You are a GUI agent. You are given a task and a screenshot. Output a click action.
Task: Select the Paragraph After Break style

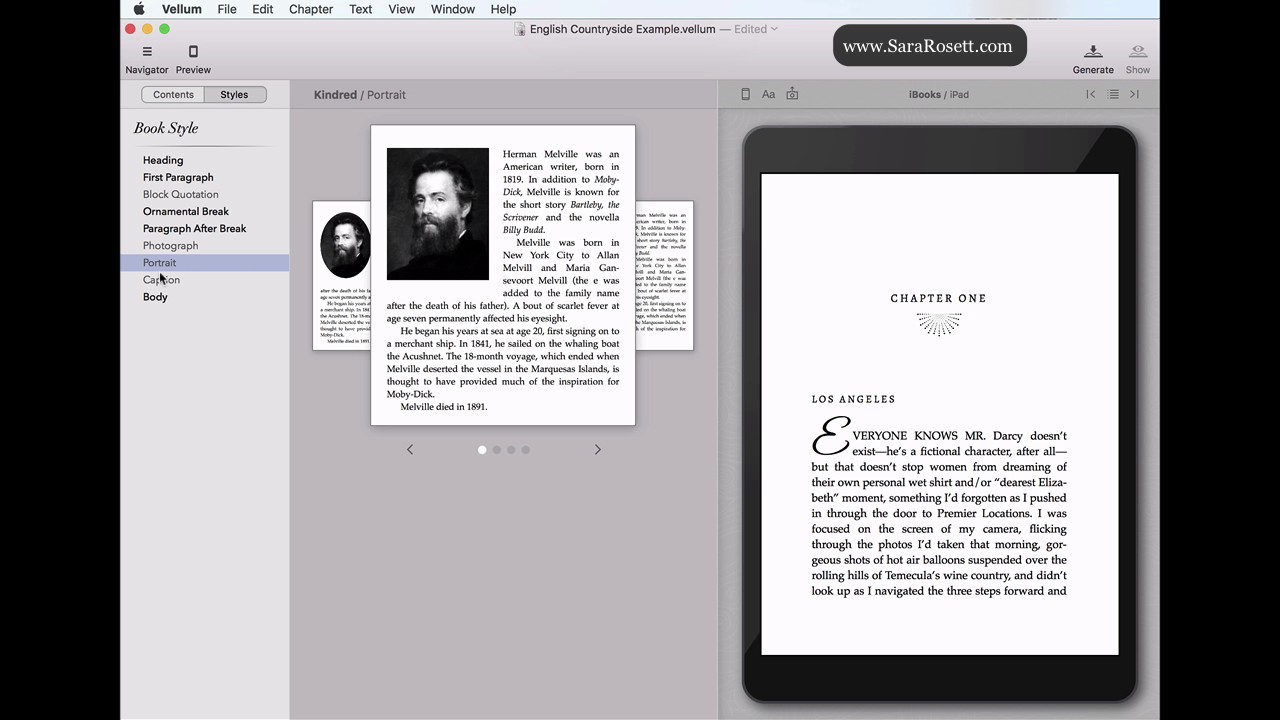pyautogui.click(x=194, y=228)
